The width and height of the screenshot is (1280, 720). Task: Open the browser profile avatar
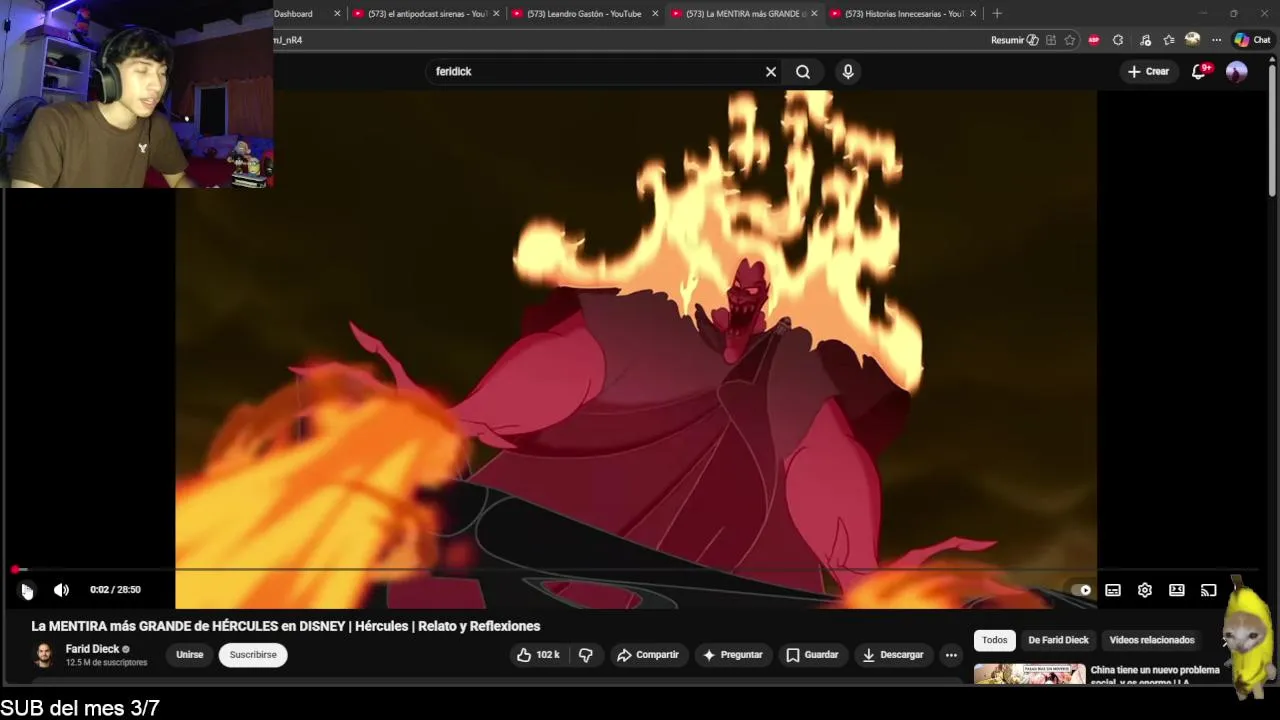tap(1192, 40)
